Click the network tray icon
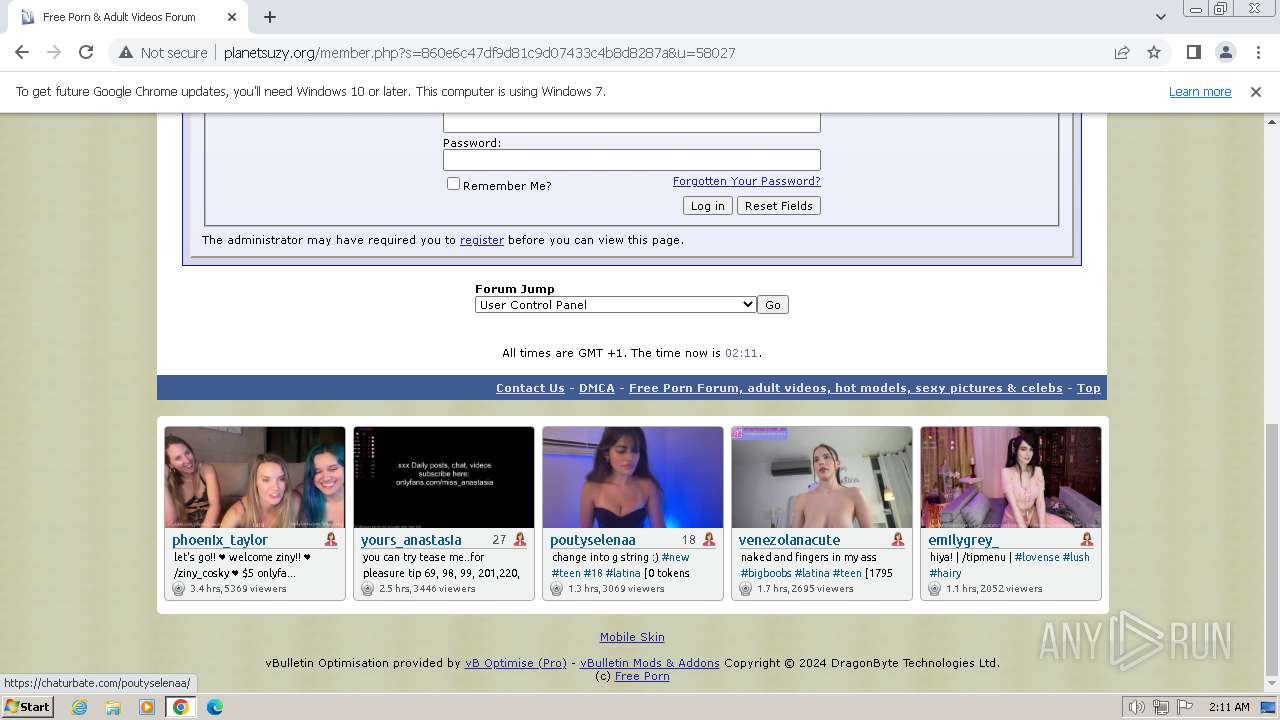This screenshot has width=1280, height=720. click(1160, 707)
